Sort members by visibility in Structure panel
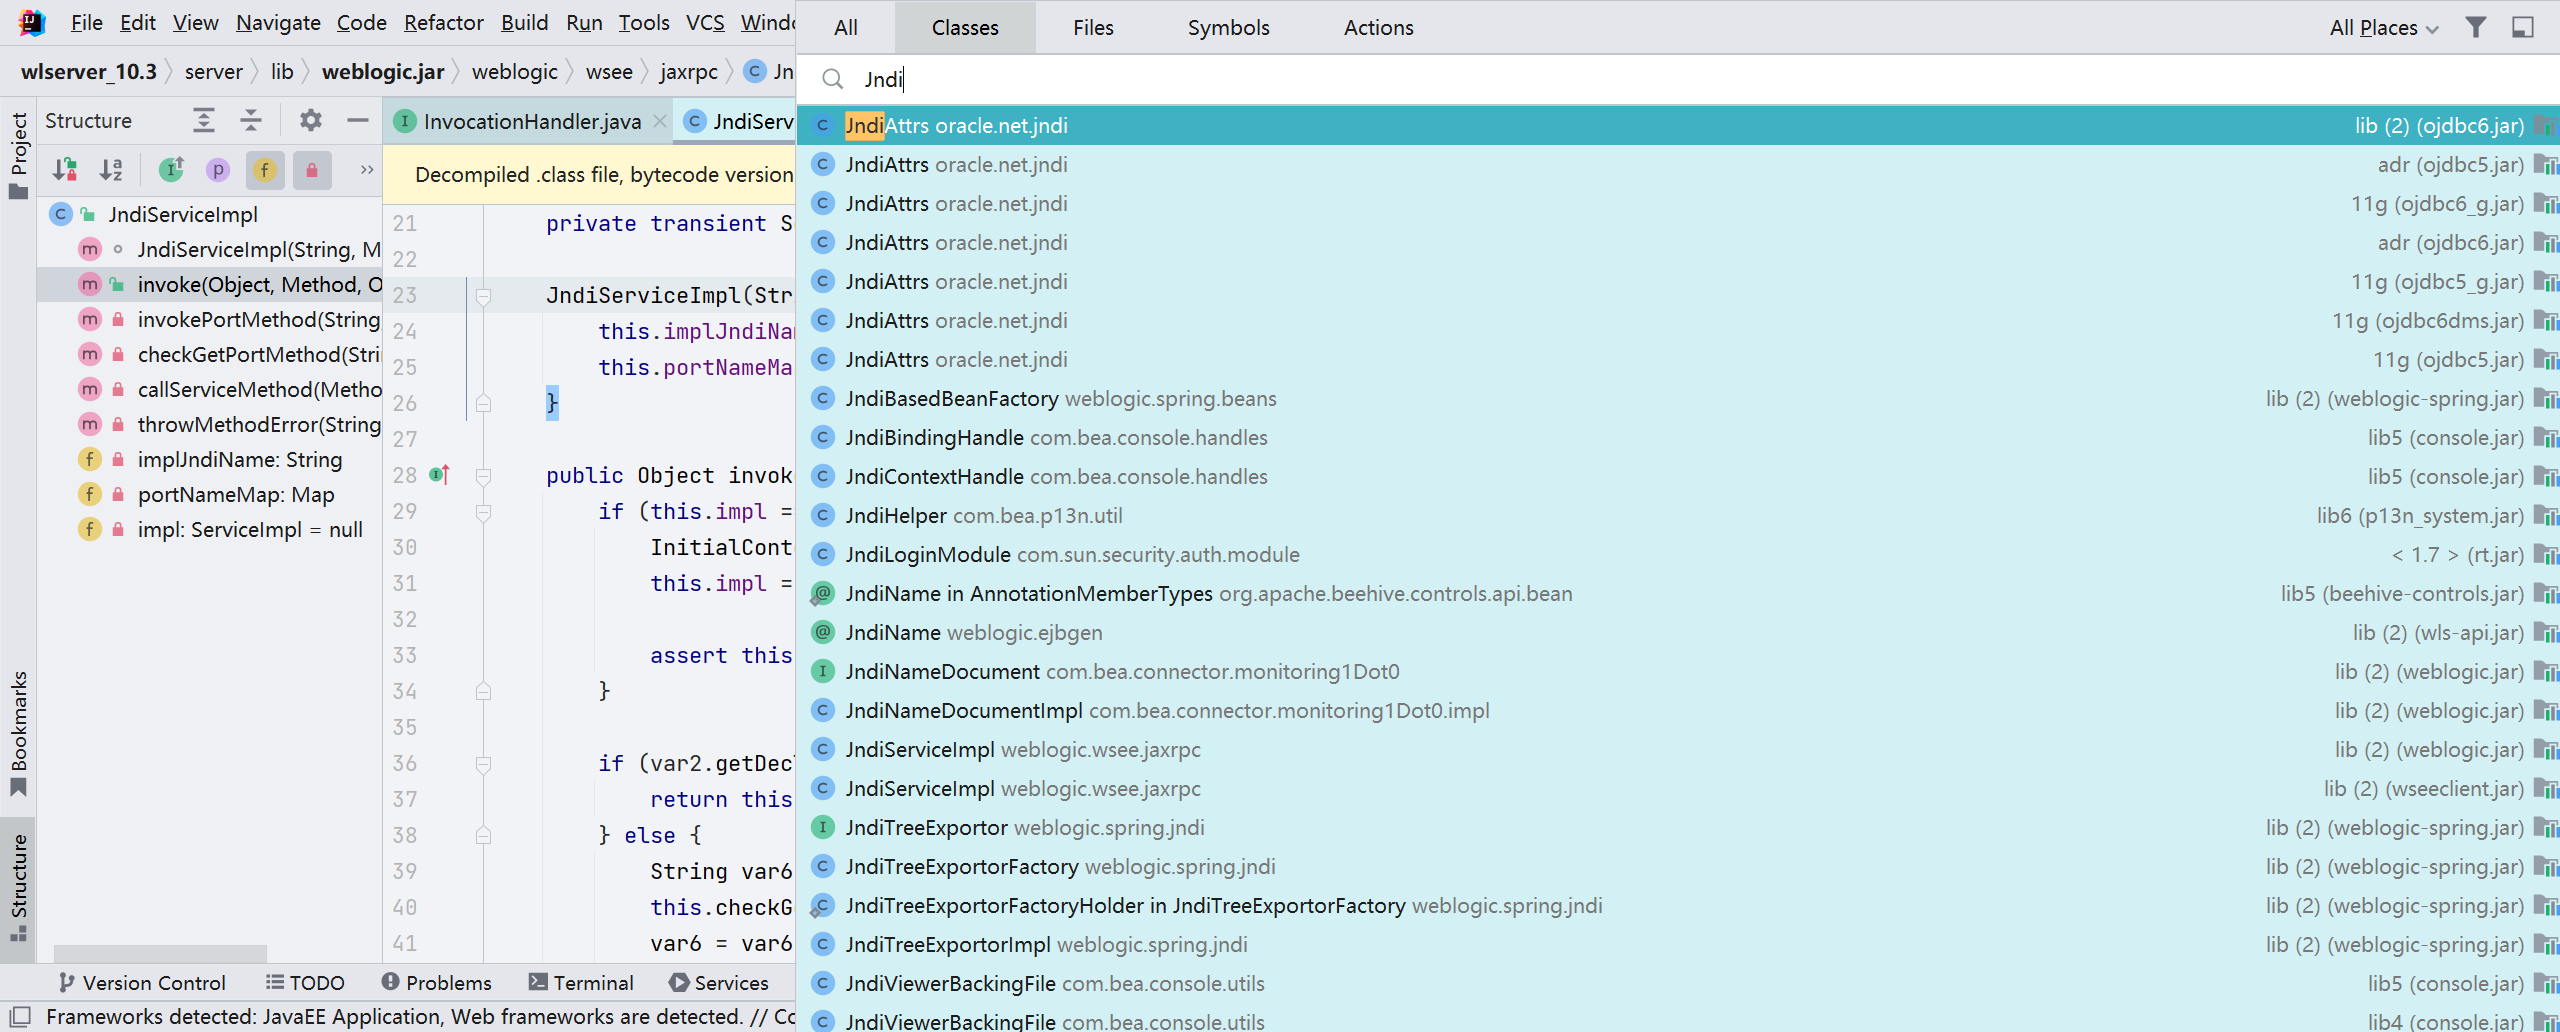Image resolution: width=2560 pixels, height=1032 pixels. [x=66, y=169]
